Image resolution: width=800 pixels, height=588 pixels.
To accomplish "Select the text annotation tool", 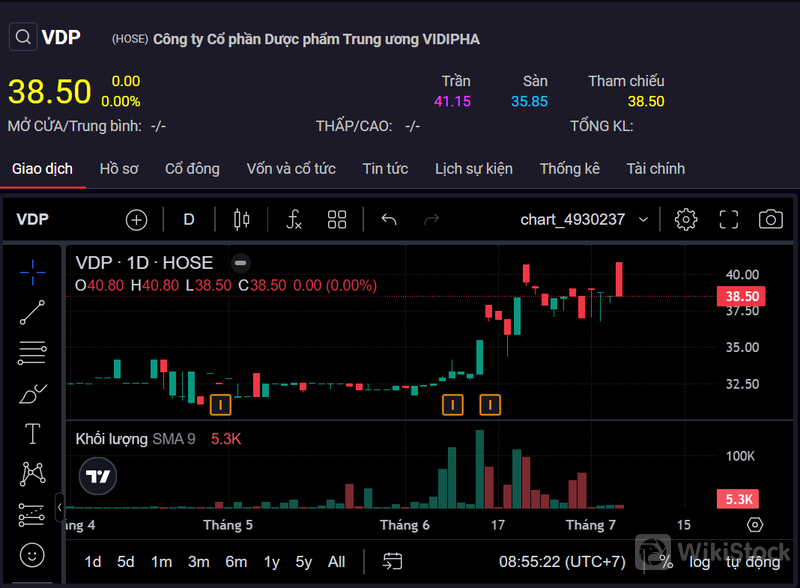I will [32, 433].
